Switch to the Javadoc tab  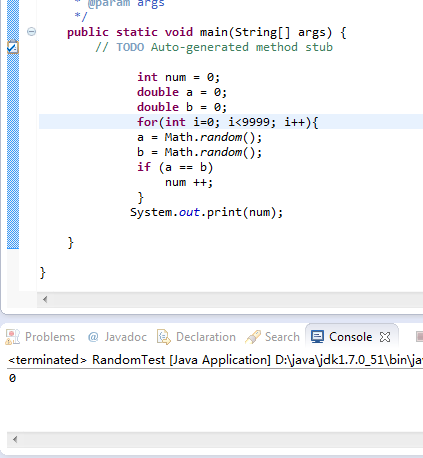[x=125, y=337]
